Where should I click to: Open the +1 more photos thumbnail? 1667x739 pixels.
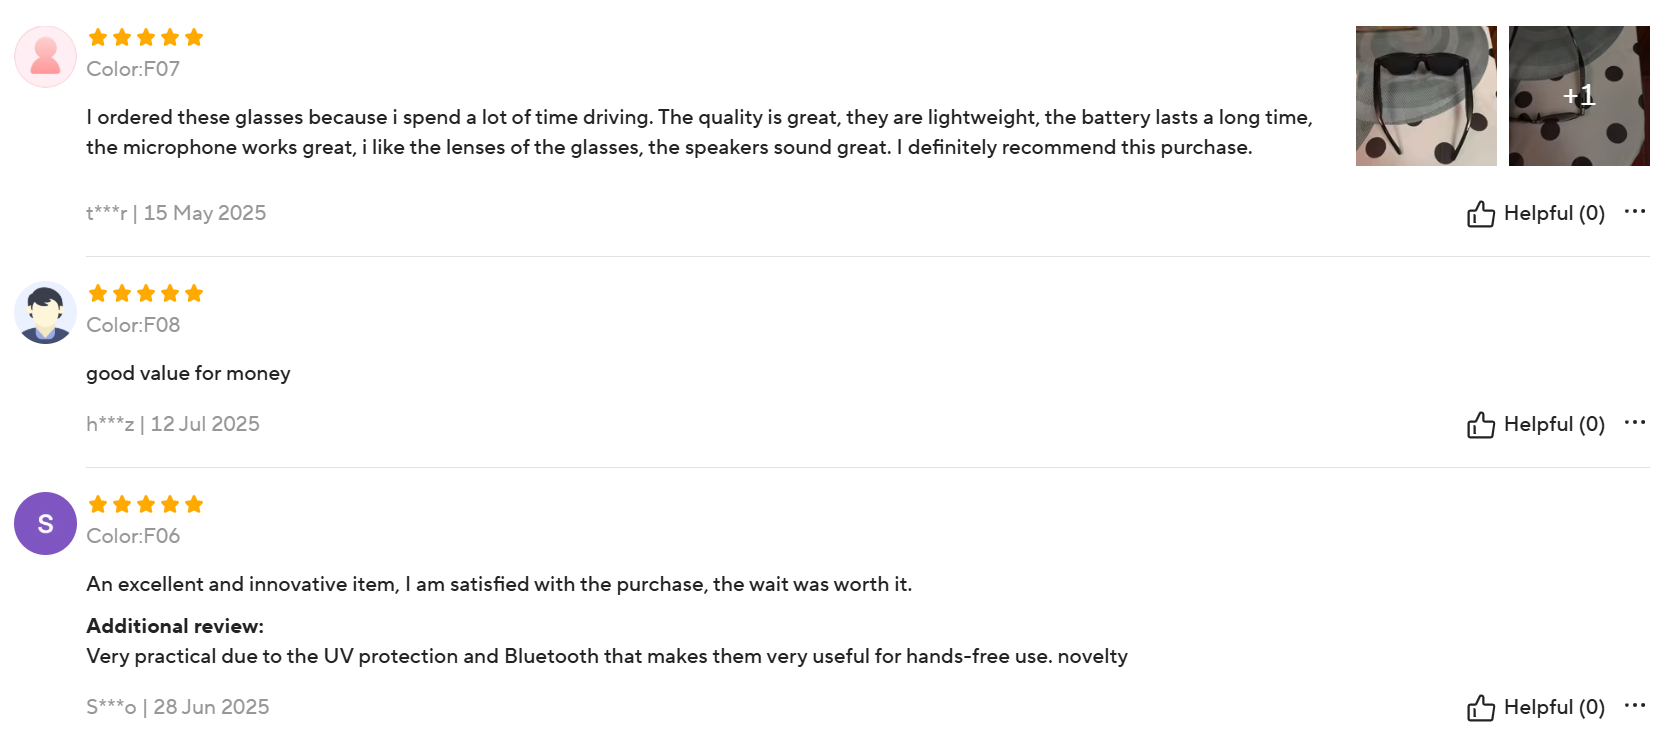[1578, 96]
